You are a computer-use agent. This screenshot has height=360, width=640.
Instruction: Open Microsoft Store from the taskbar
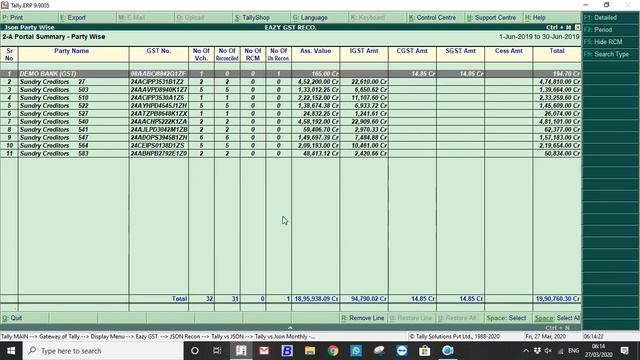click(x=424, y=351)
